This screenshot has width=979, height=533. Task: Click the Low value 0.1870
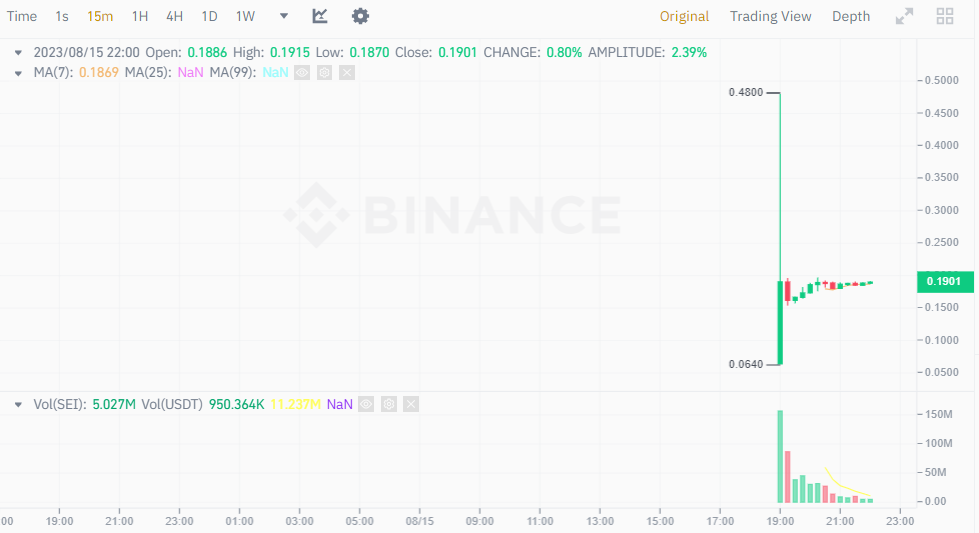coord(369,52)
